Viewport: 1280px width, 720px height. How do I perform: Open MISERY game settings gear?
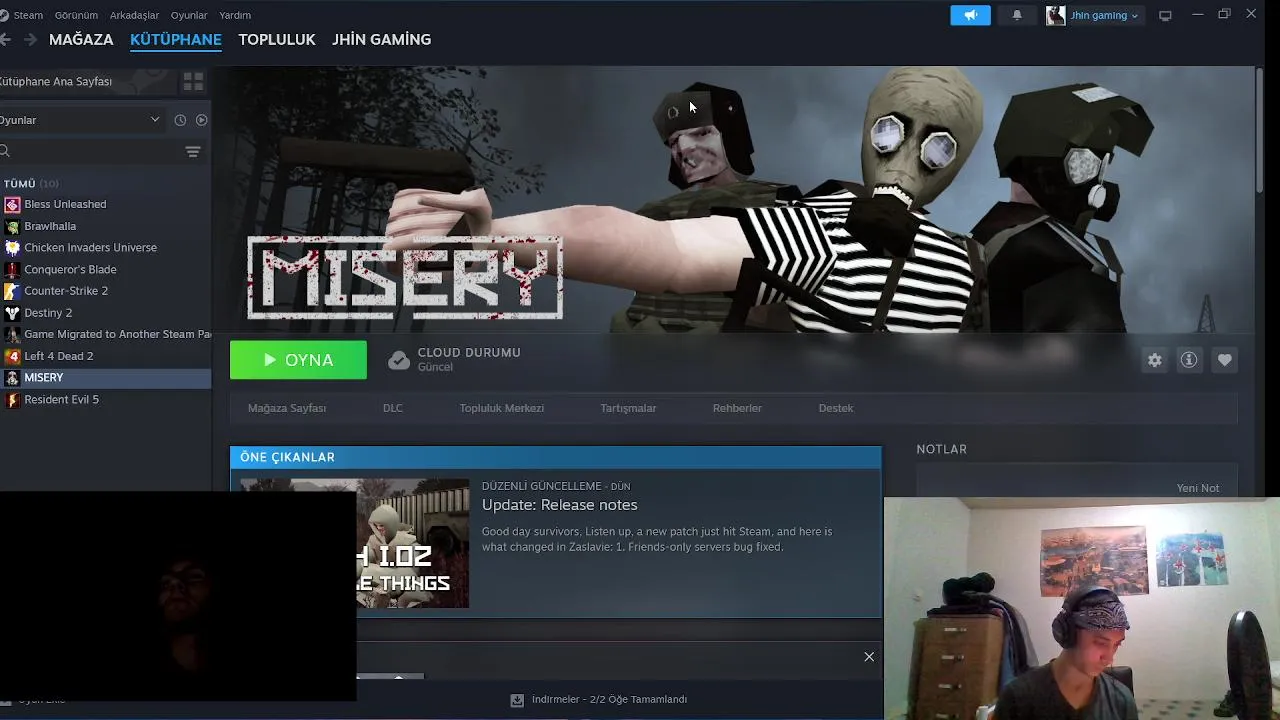[1155, 360]
